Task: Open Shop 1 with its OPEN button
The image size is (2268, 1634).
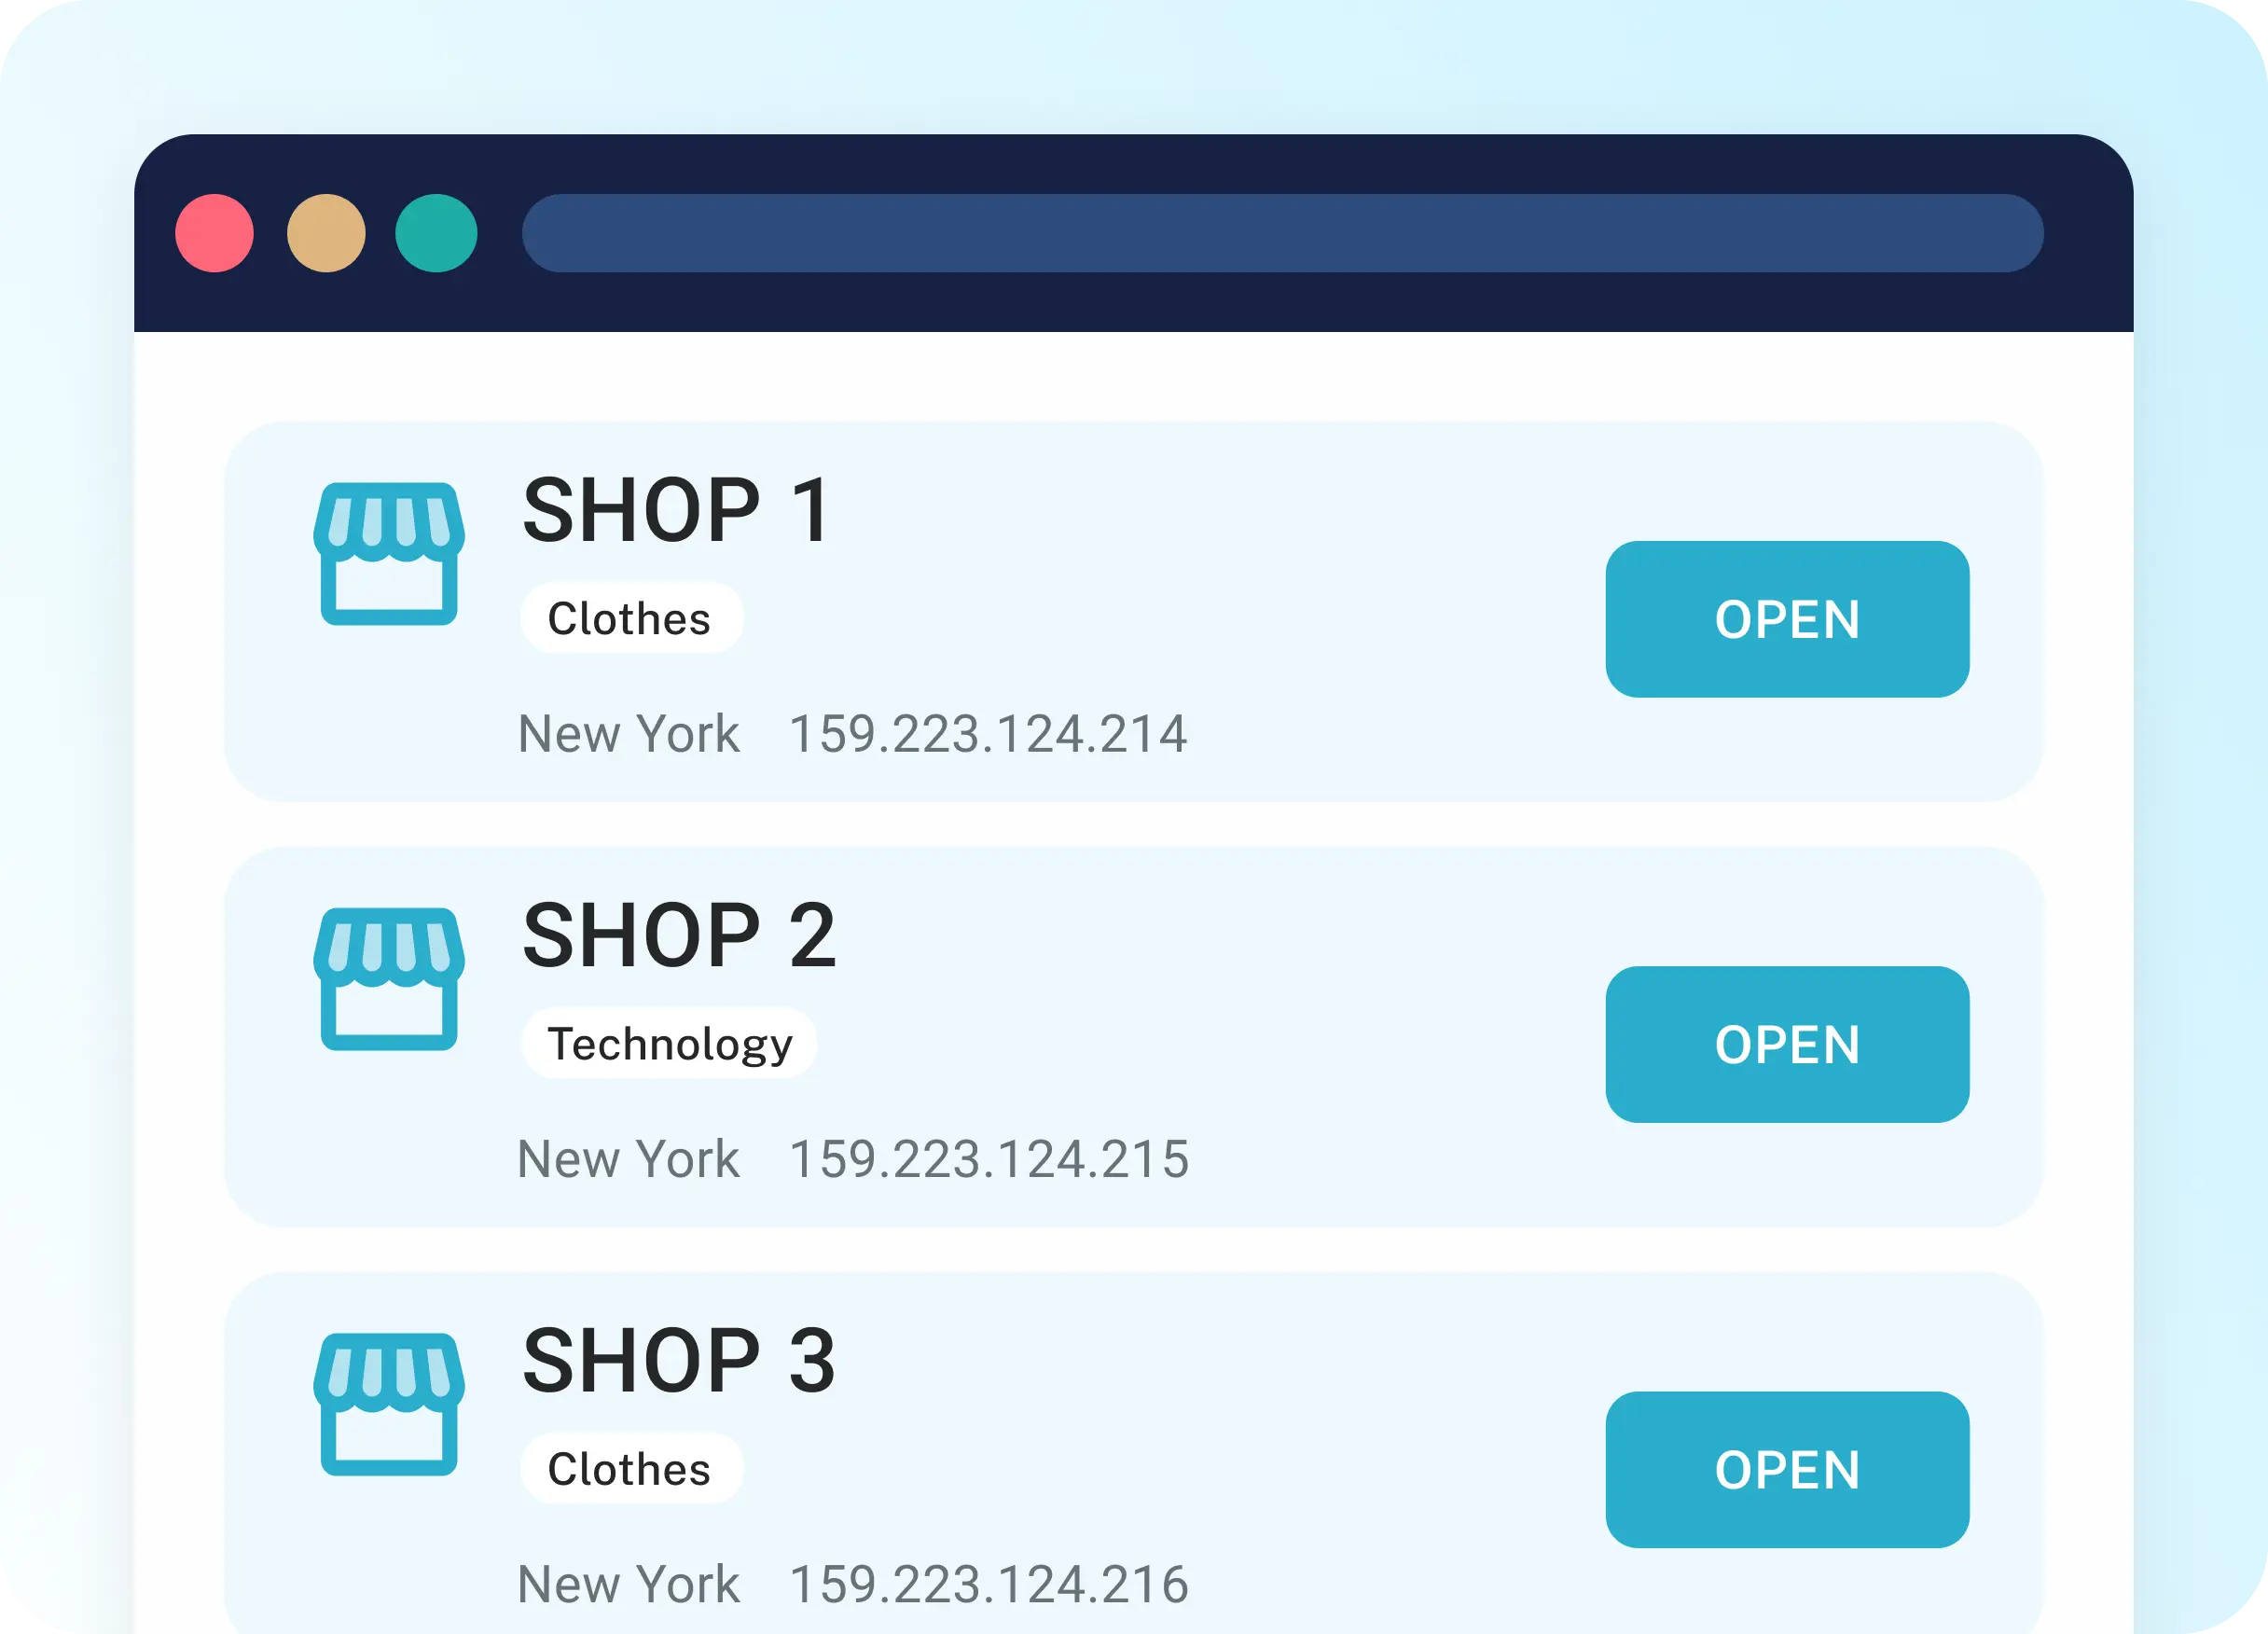Action: point(1787,619)
